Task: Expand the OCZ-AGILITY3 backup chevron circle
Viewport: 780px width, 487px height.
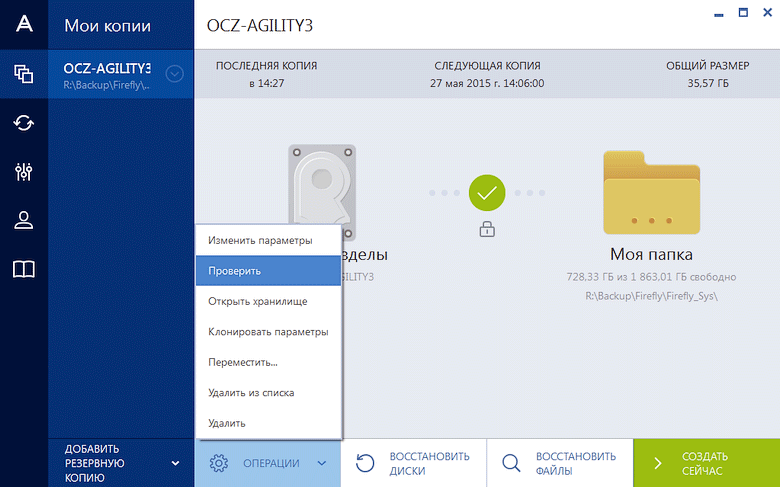Action: tap(175, 74)
